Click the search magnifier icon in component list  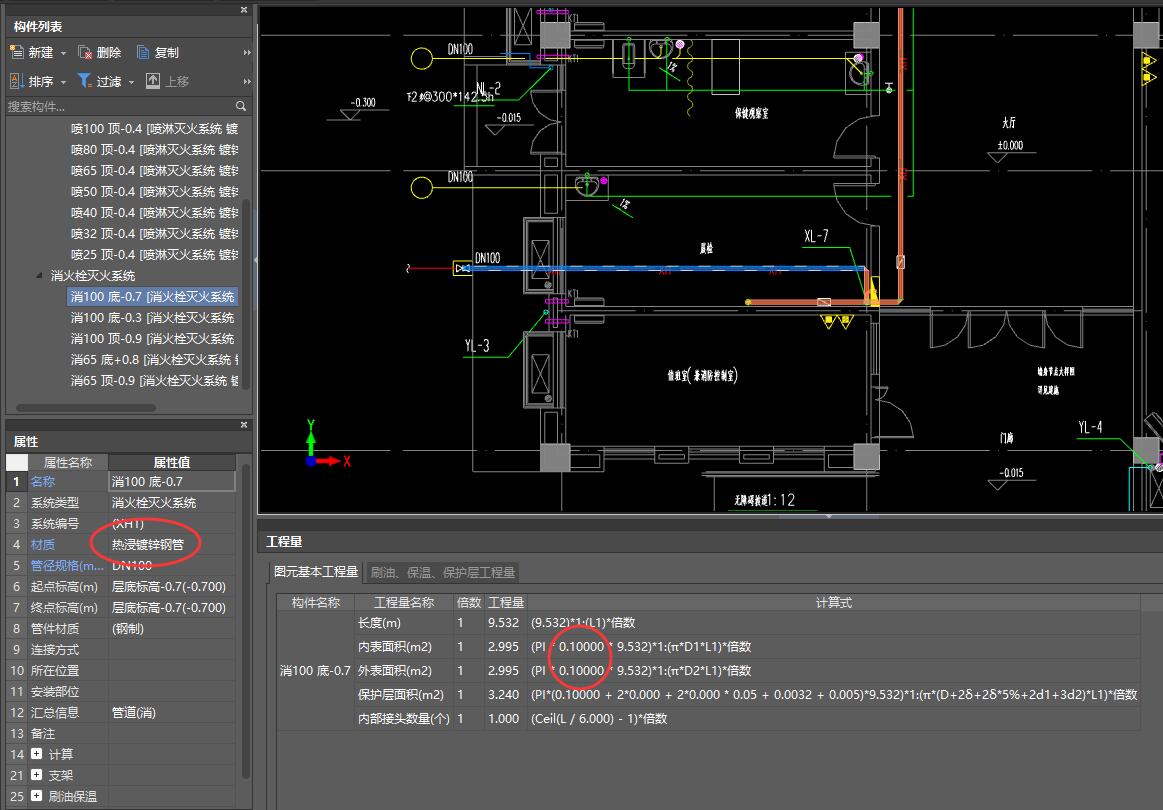(240, 106)
